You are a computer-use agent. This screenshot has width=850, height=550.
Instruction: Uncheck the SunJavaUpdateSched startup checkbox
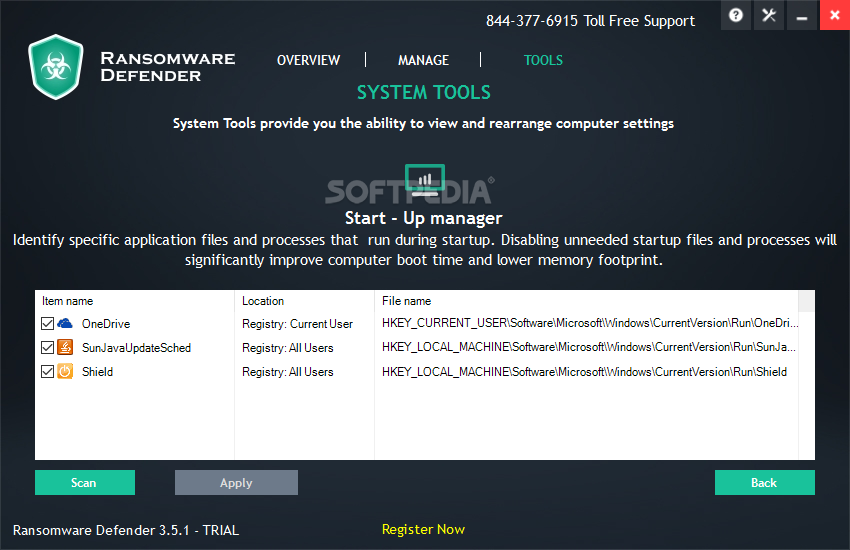(x=47, y=347)
